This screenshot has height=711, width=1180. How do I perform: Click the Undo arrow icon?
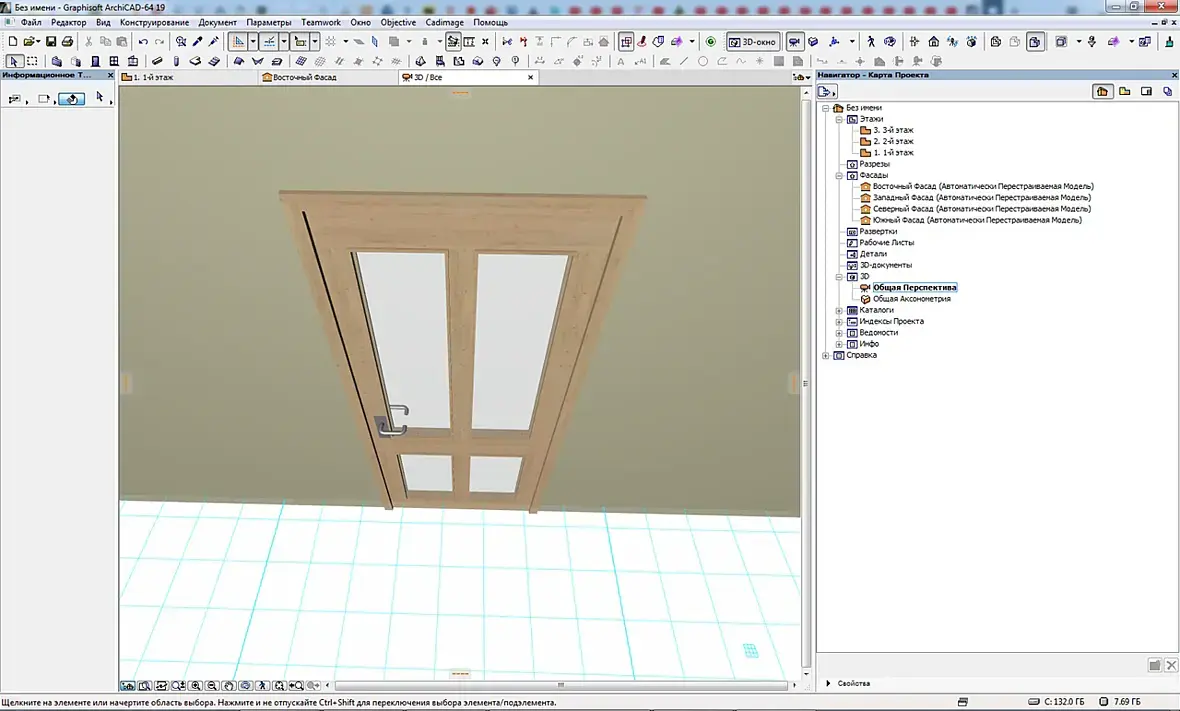(143, 42)
